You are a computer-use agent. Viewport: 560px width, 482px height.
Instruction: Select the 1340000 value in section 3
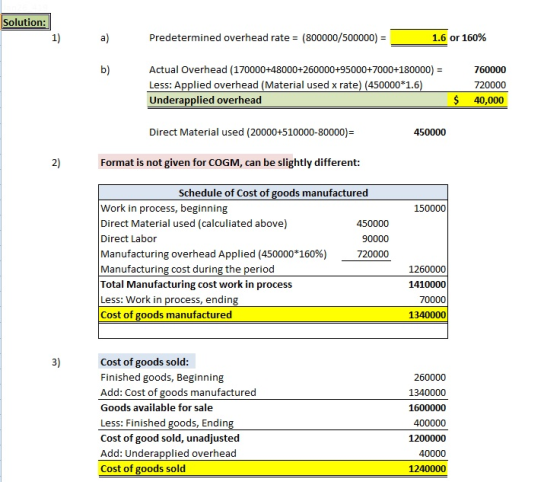427,393
